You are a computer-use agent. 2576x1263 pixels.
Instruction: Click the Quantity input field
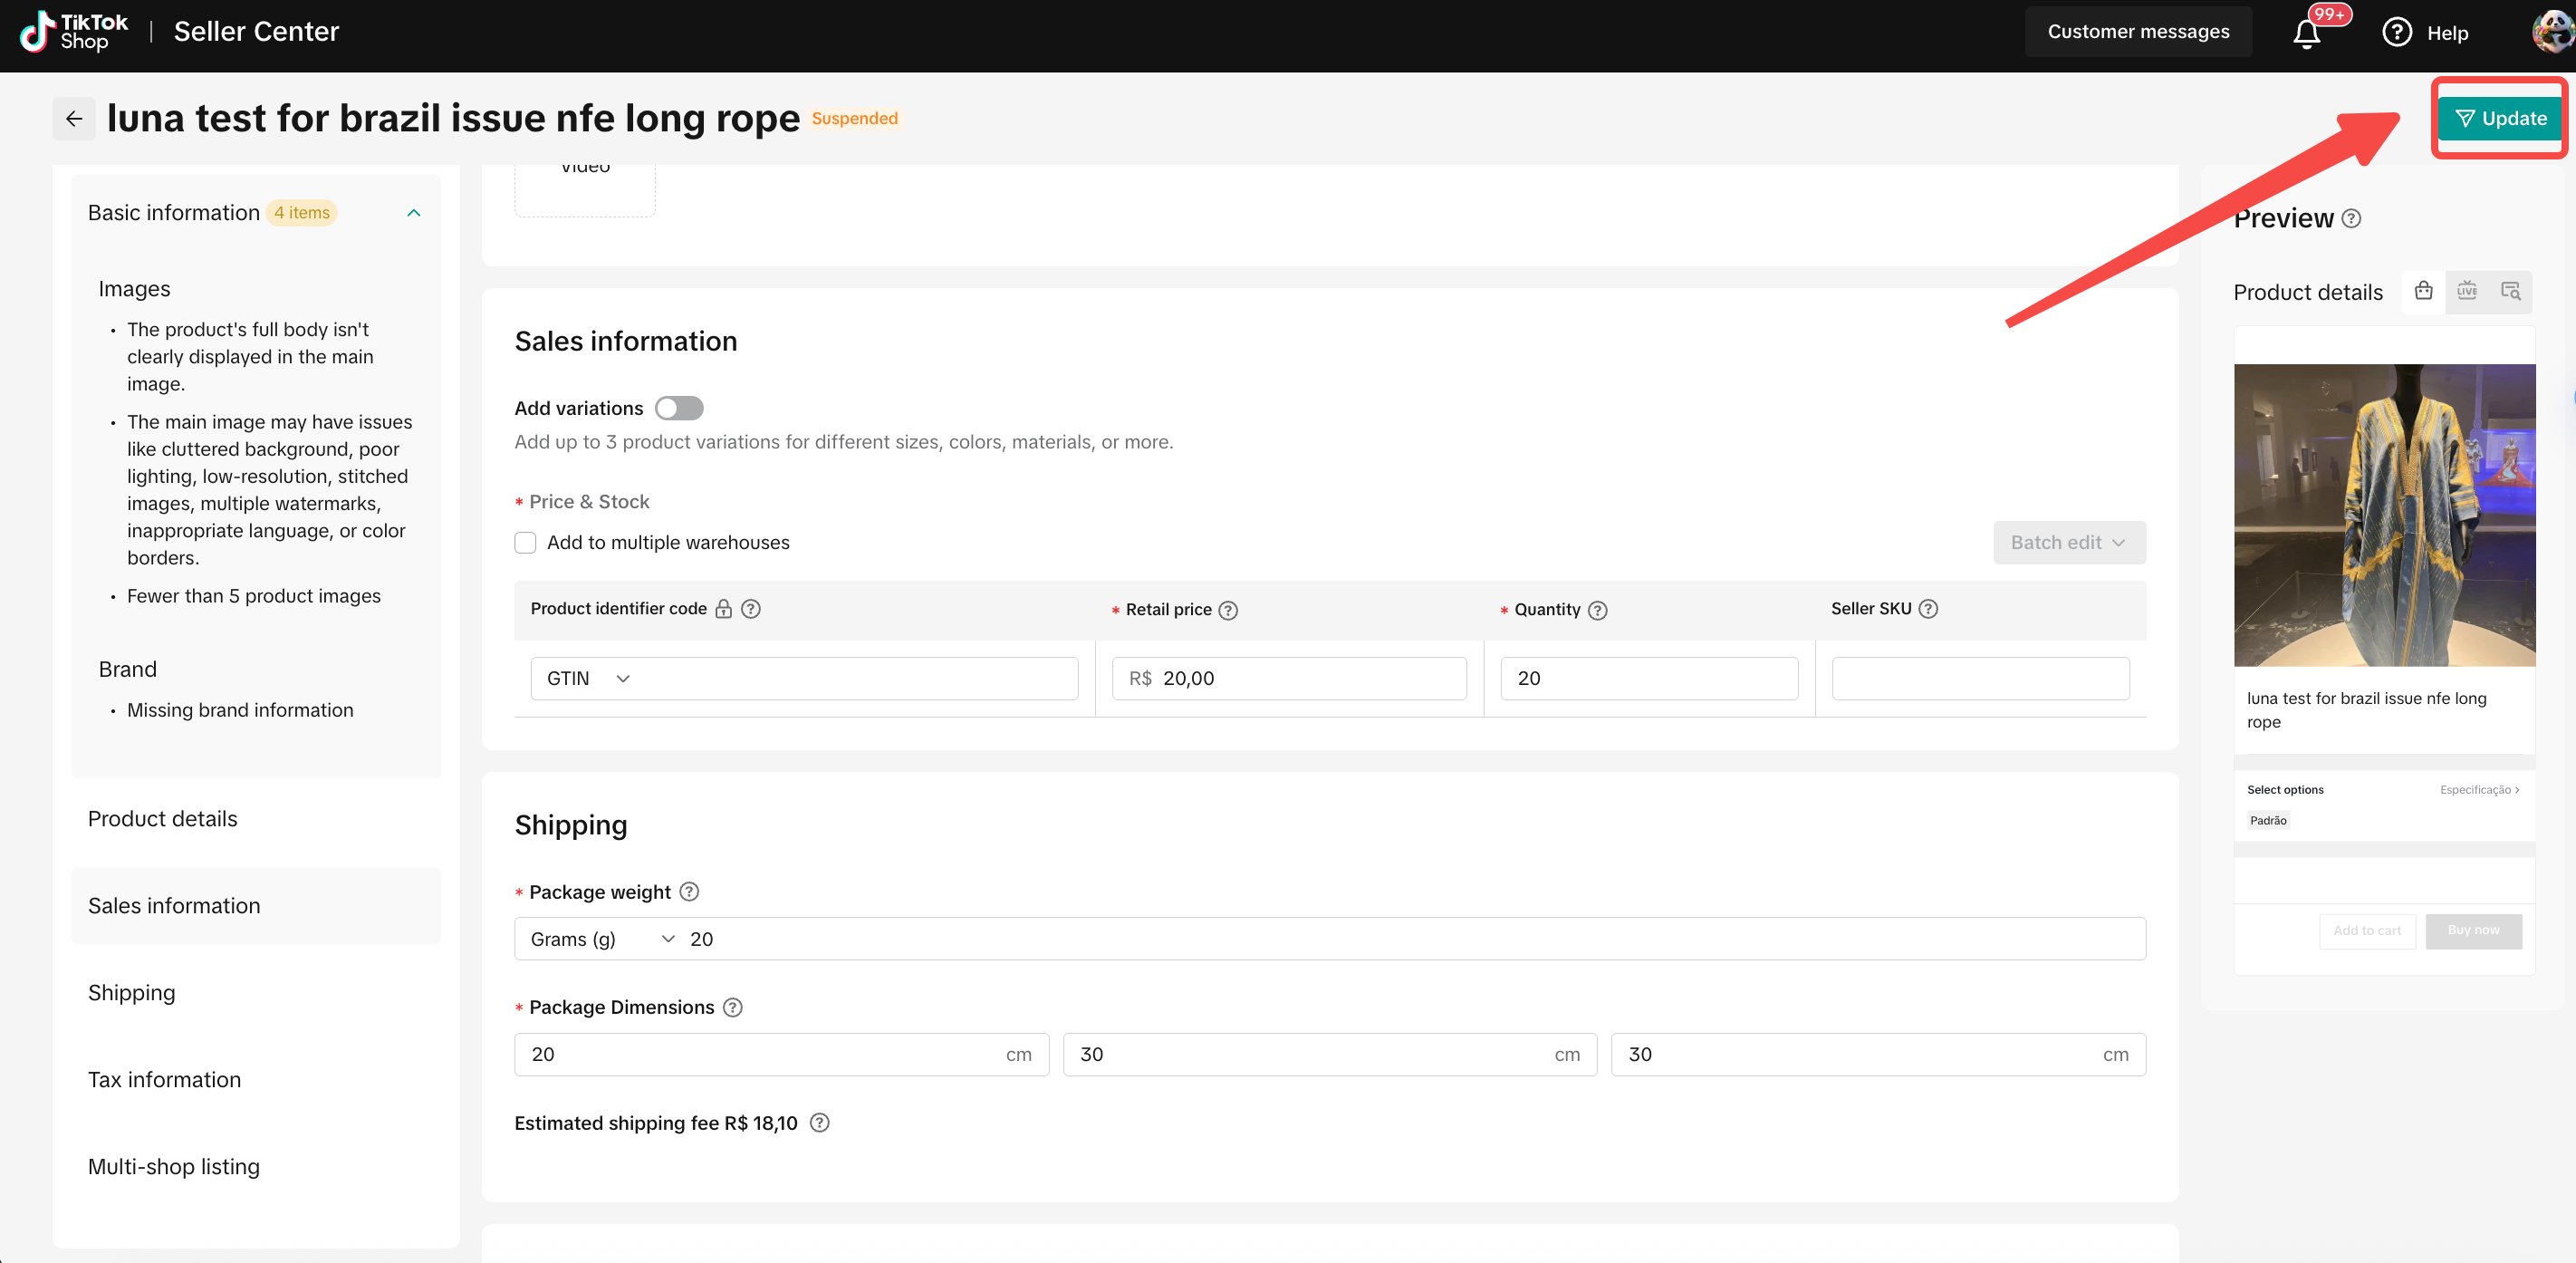pos(1649,679)
